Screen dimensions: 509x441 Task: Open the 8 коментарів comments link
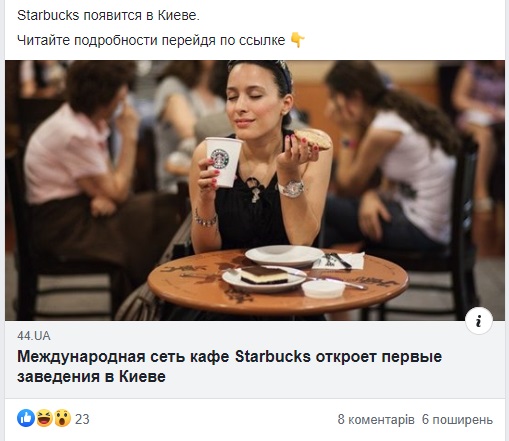tap(376, 419)
